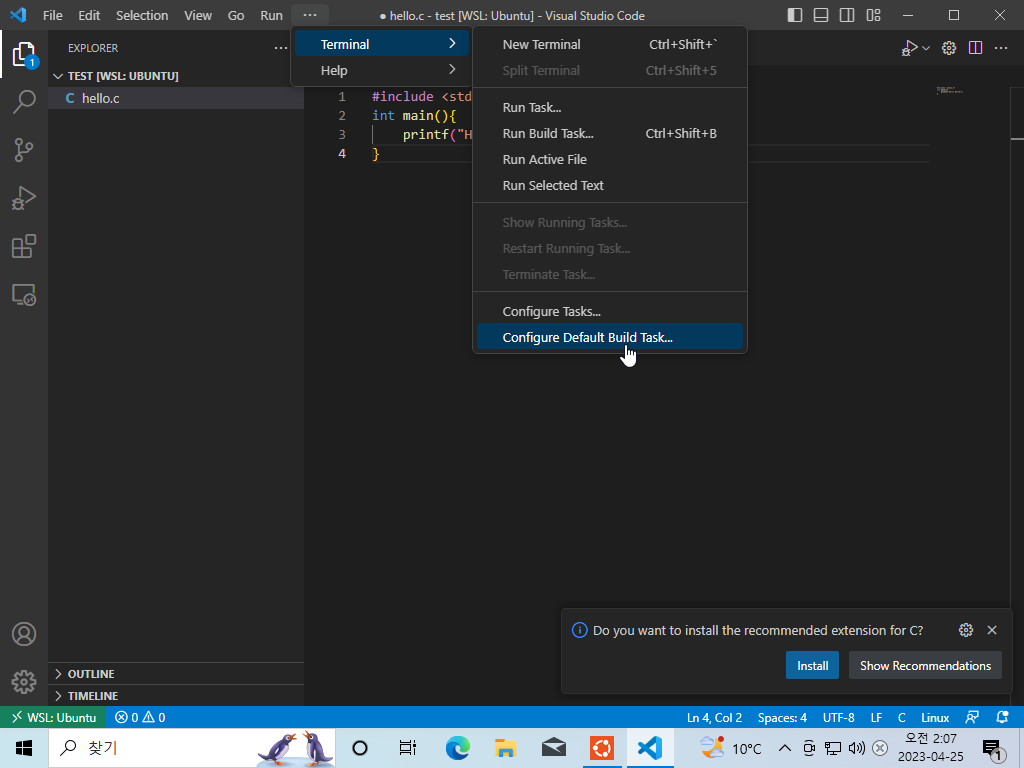Open the Go menu
Image resolution: width=1024 pixels, height=768 pixels.
[x=236, y=15]
